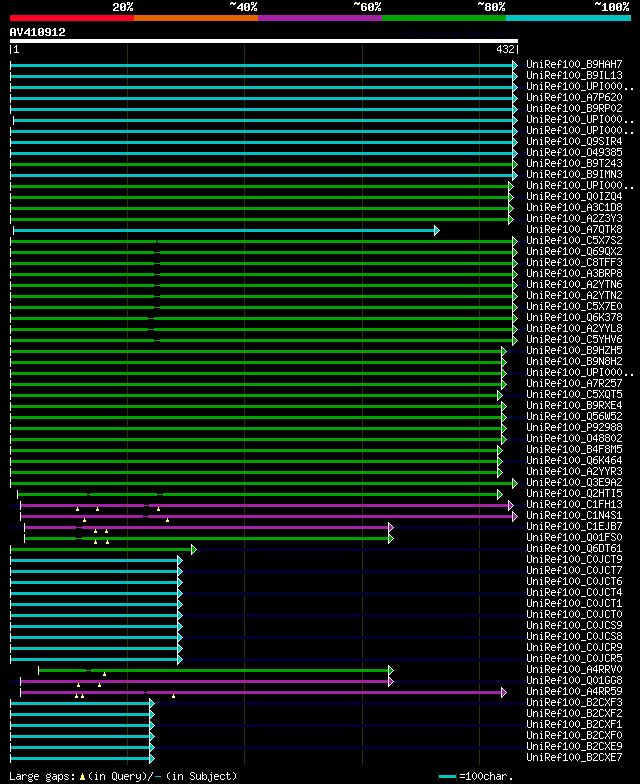Click the green ~80% identity legend segment
The width and height of the screenshot is (640, 784).
coord(444,18)
